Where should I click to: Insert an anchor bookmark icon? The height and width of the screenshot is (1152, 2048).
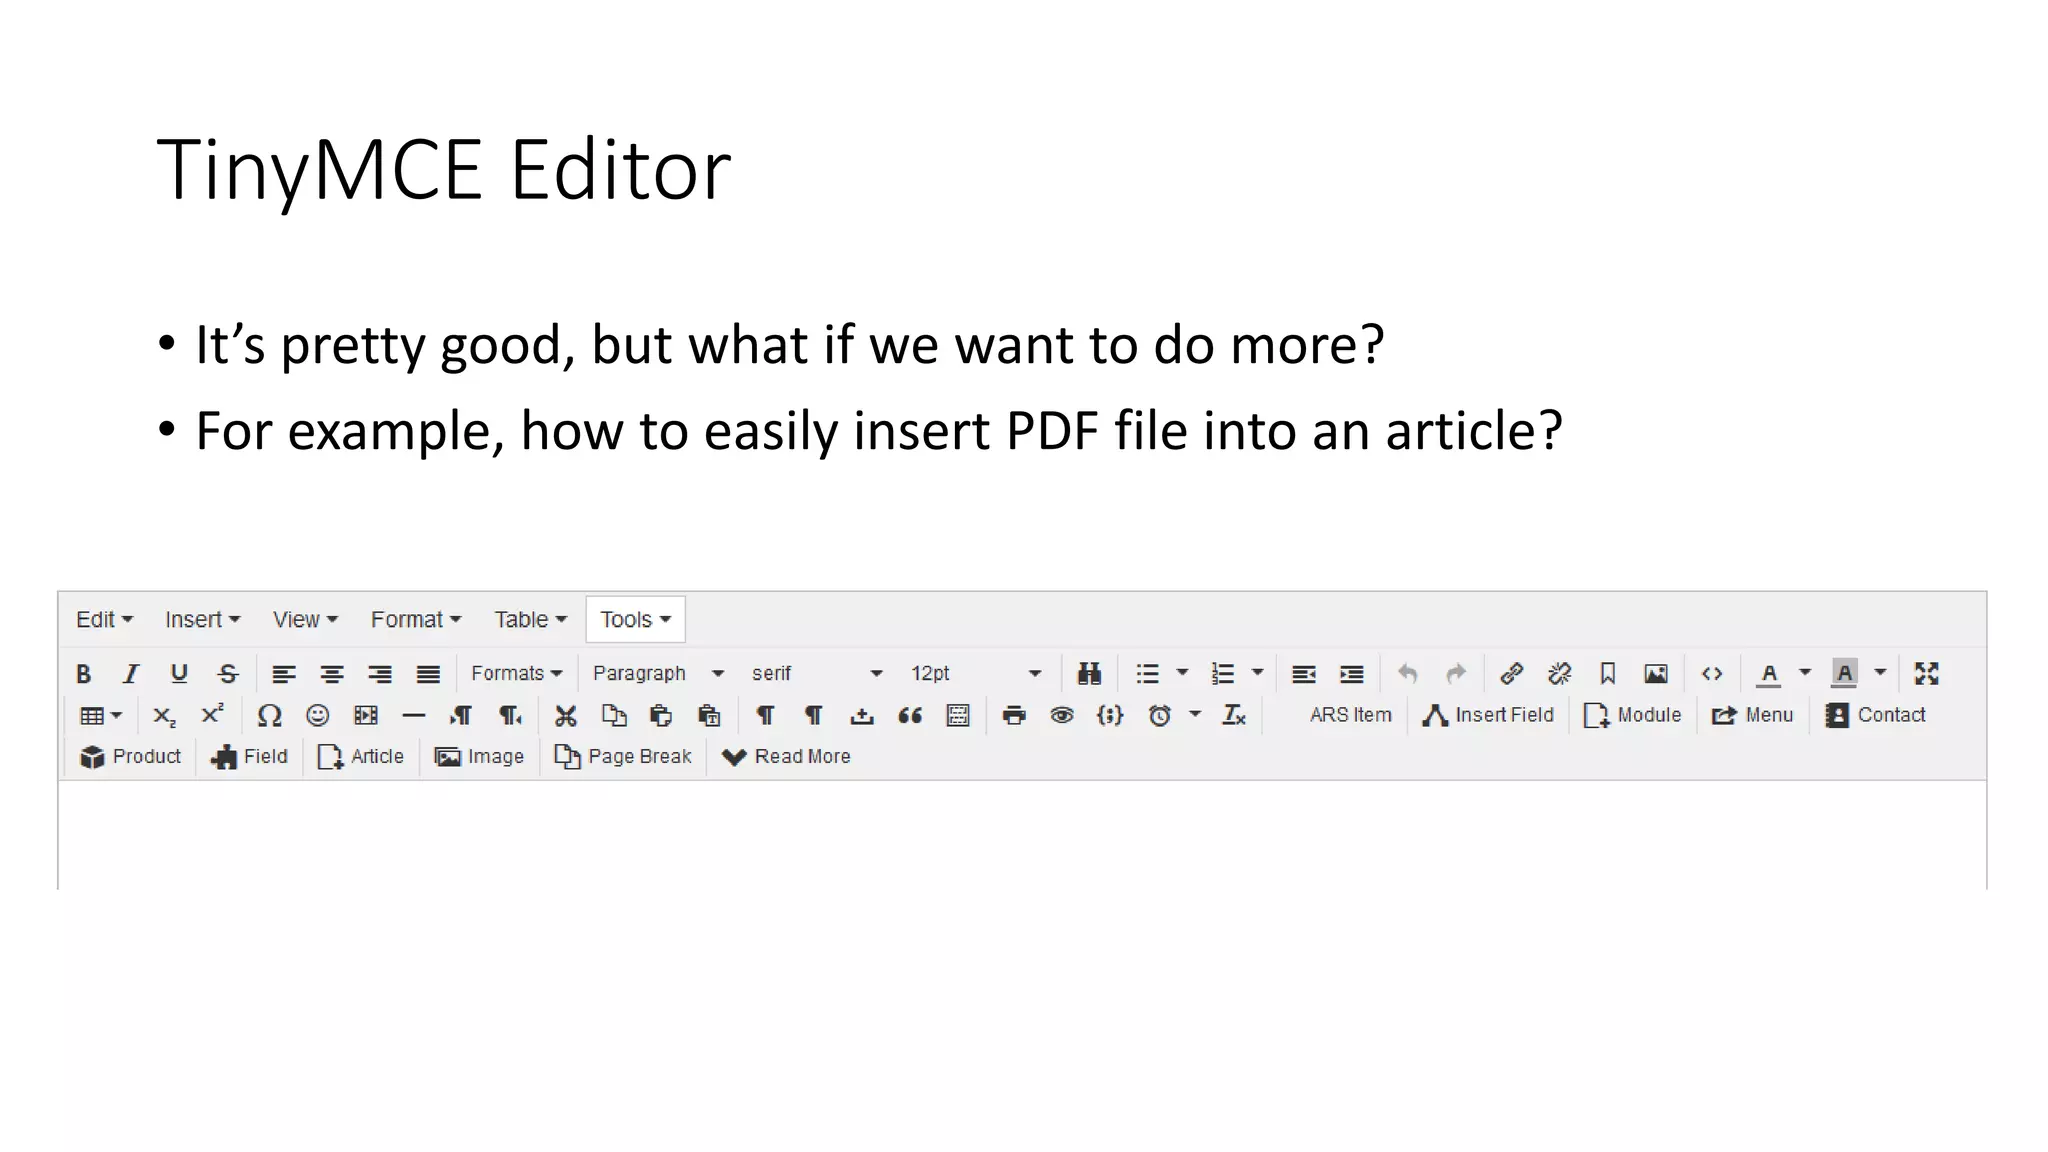coord(1608,674)
